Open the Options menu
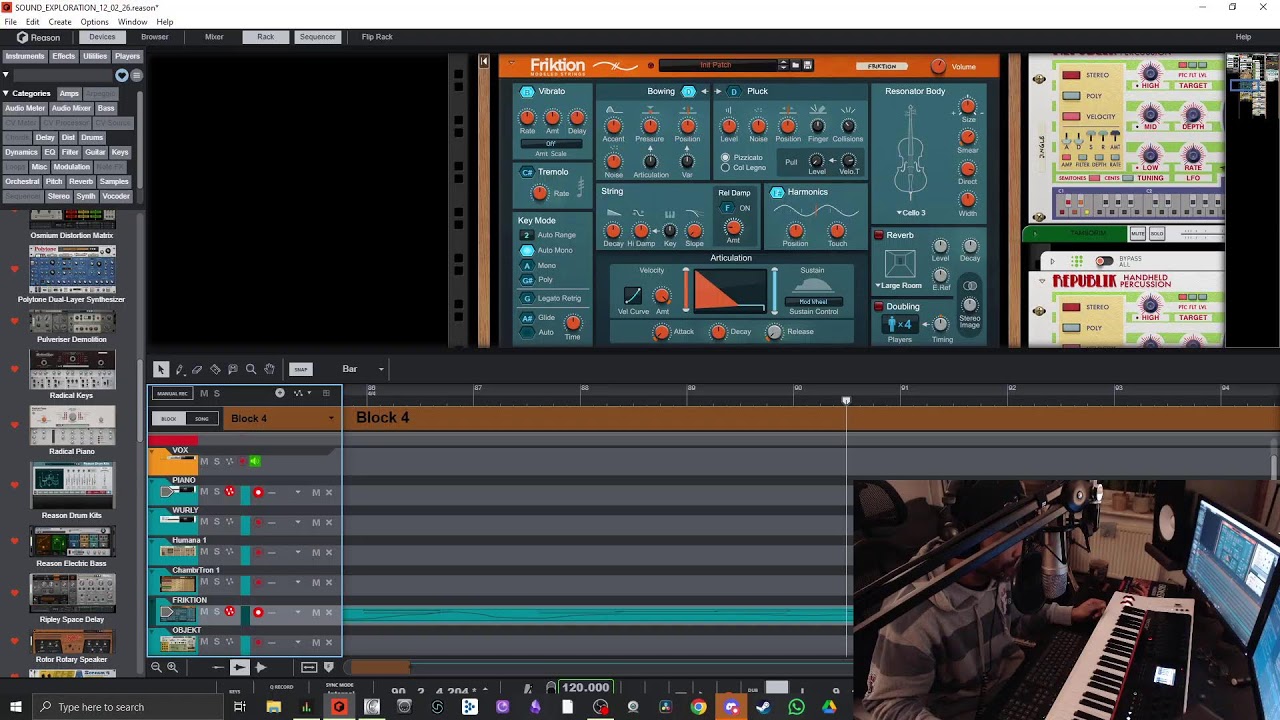The height and width of the screenshot is (720, 1280). tap(94, 22)
